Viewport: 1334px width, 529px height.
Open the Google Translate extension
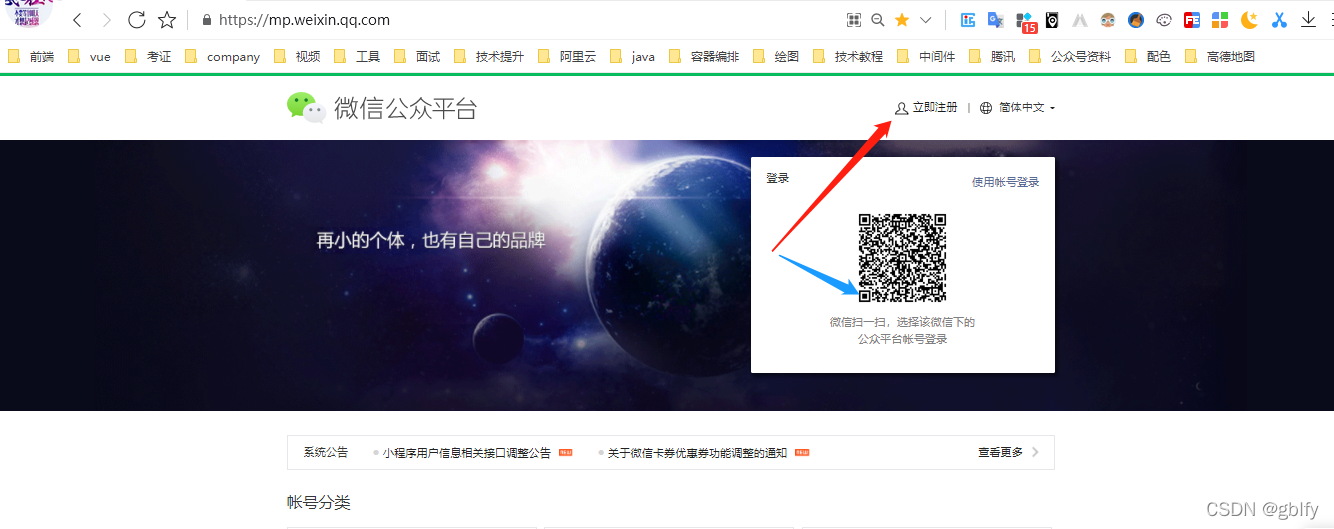996,20
